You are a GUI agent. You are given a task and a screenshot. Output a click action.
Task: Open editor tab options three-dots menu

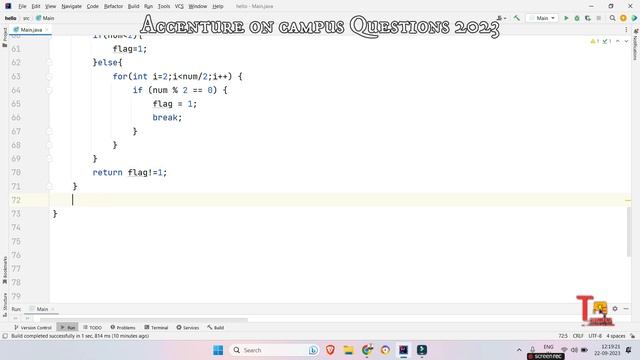tap(626, 30)
